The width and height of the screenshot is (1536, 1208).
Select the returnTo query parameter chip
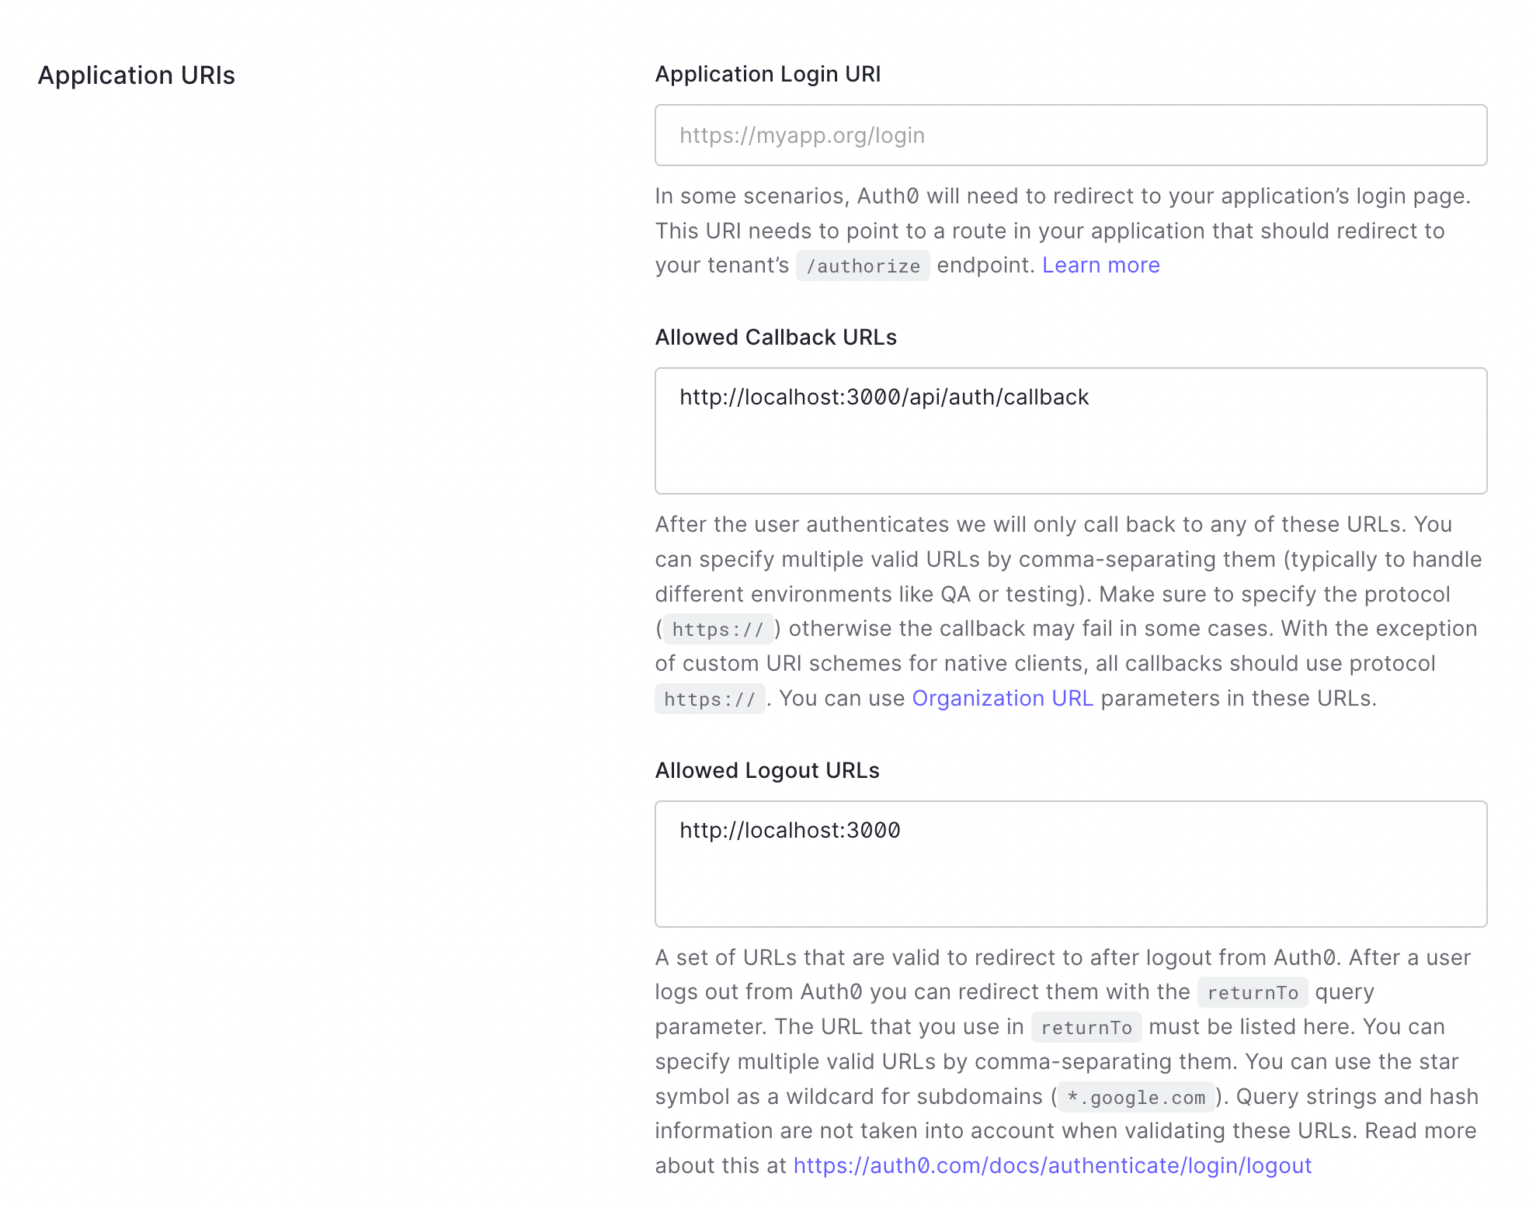click(1252, 992)
